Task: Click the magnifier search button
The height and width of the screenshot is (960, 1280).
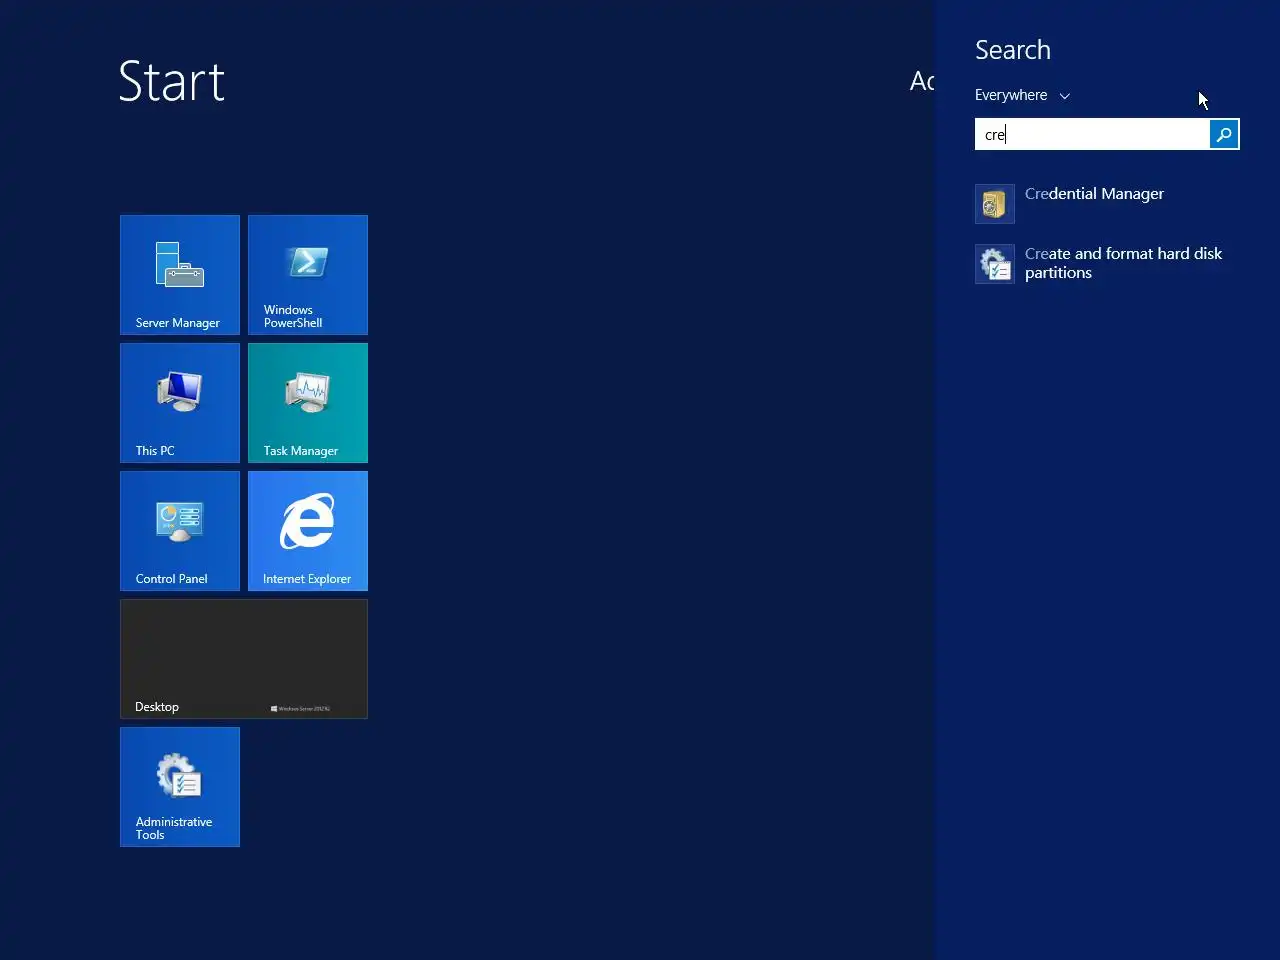Action: point(1224,134)
